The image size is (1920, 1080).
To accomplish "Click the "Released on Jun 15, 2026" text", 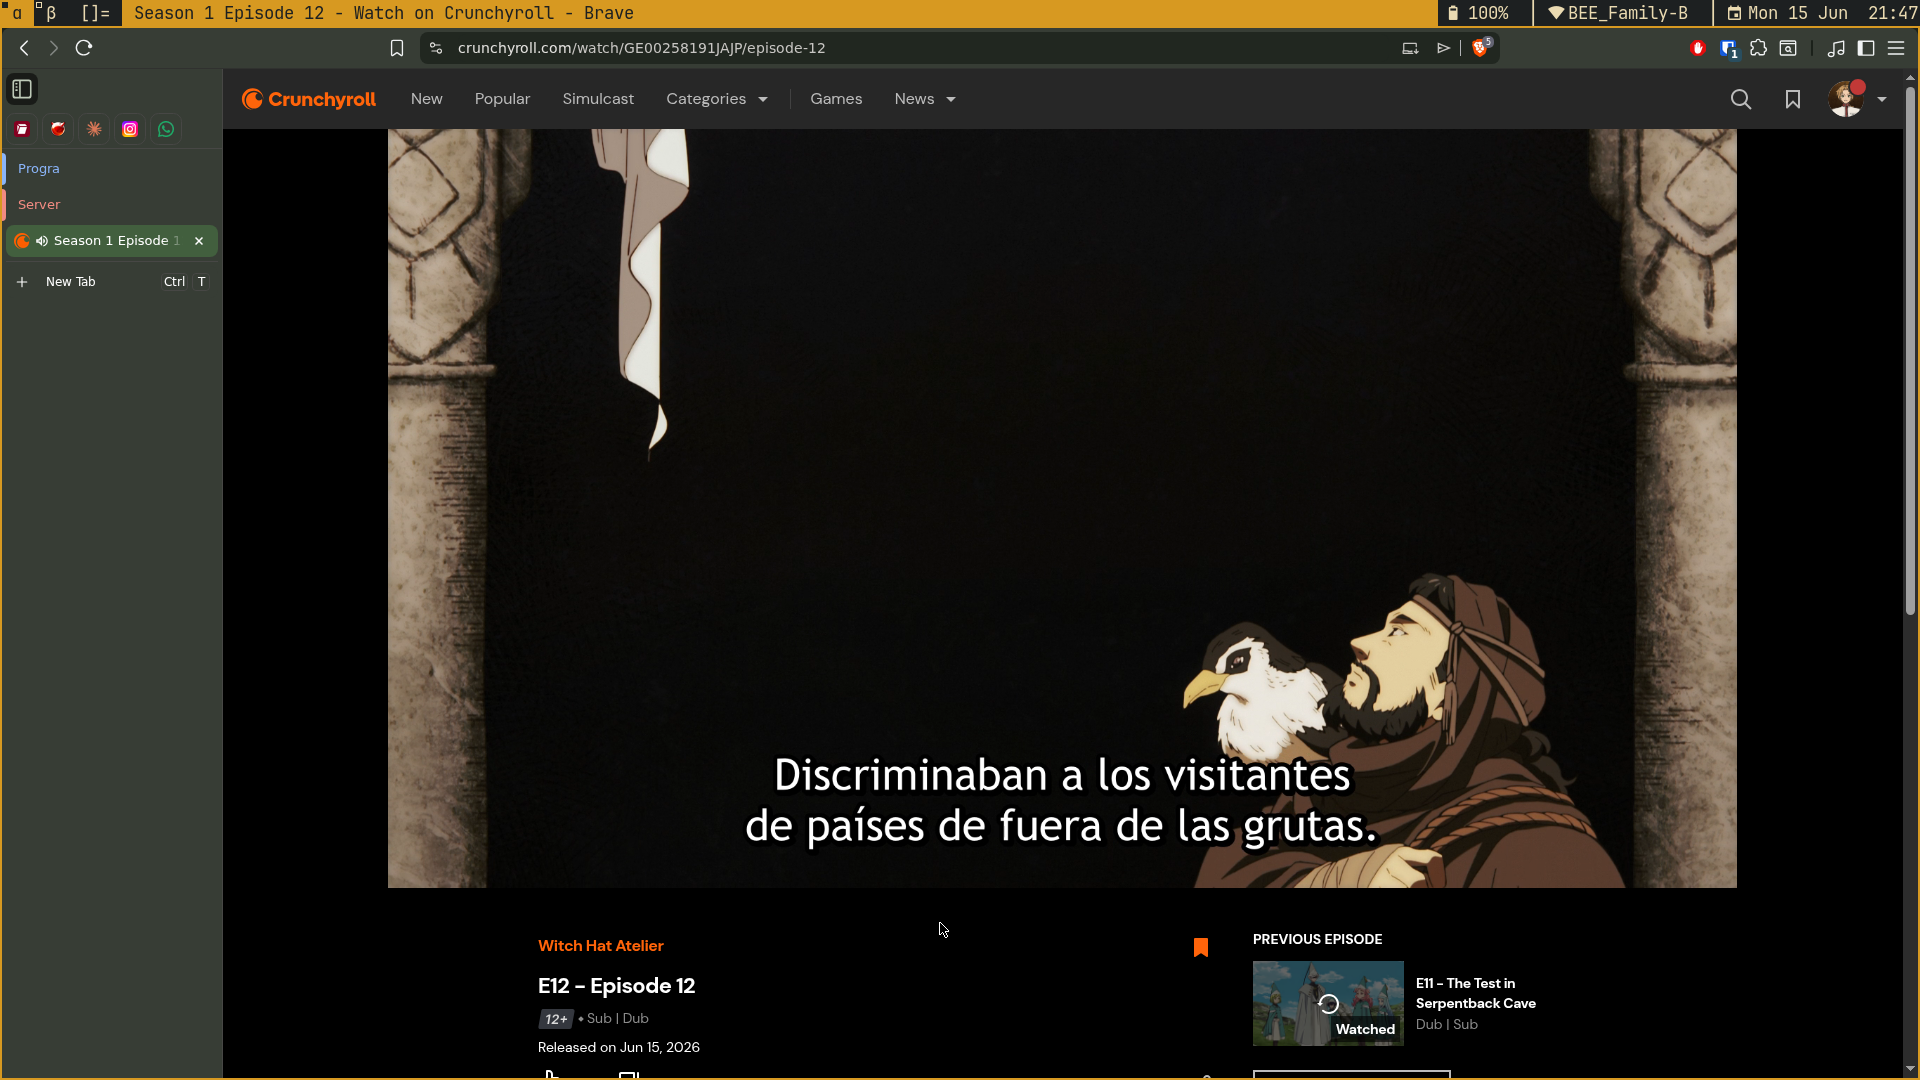I will click(619, 1048).
